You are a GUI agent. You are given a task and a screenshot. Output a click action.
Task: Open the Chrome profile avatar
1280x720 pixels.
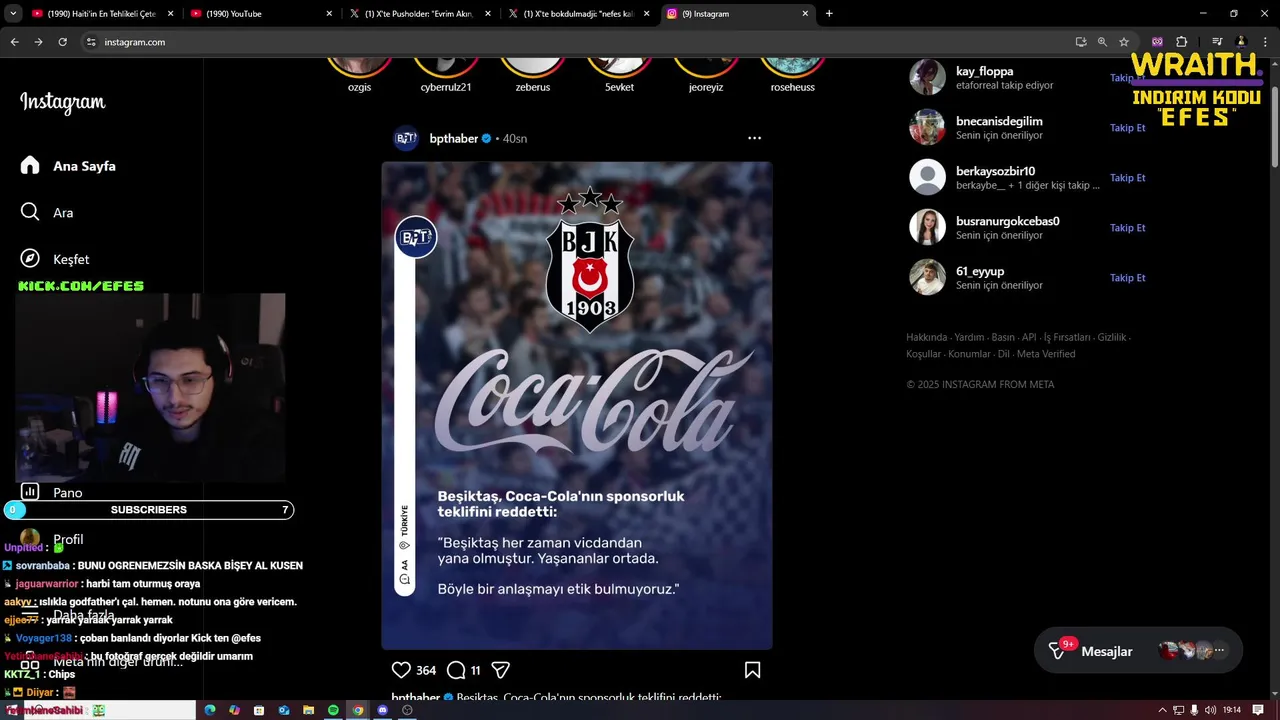pyautogui.click(x=1241, y=42)
